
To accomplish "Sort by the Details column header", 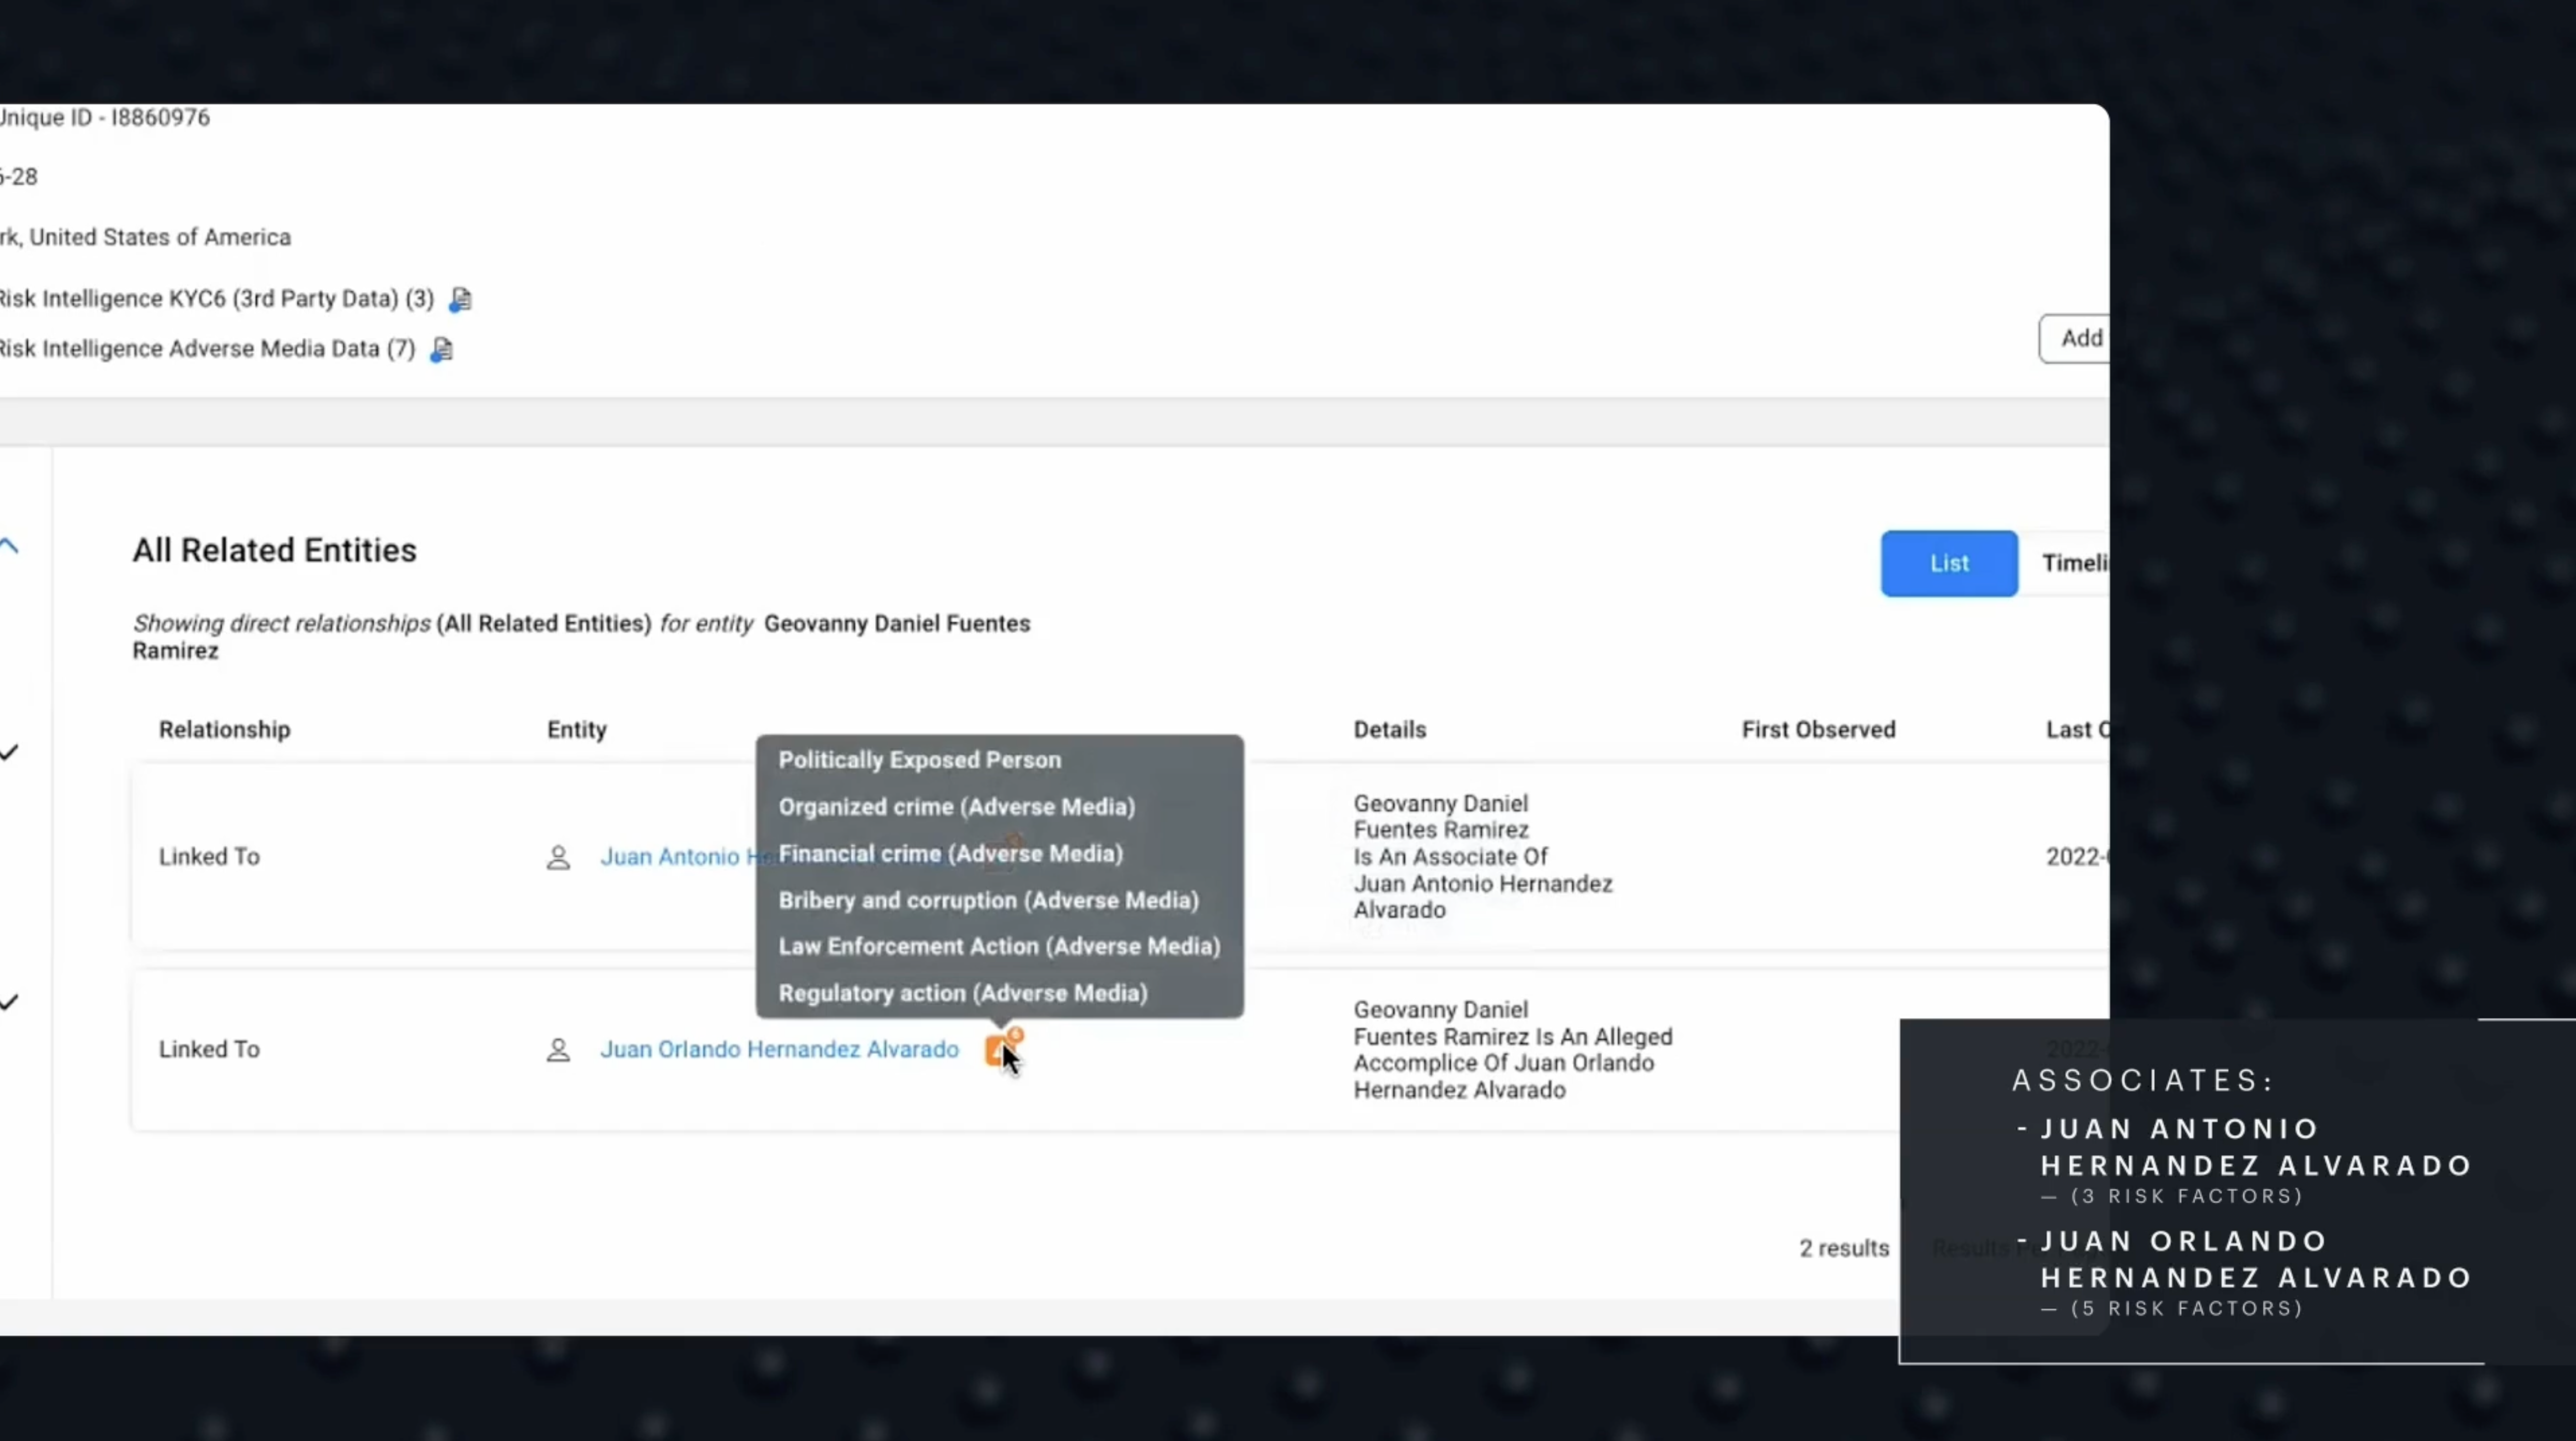I will (x=1390, y=730).
